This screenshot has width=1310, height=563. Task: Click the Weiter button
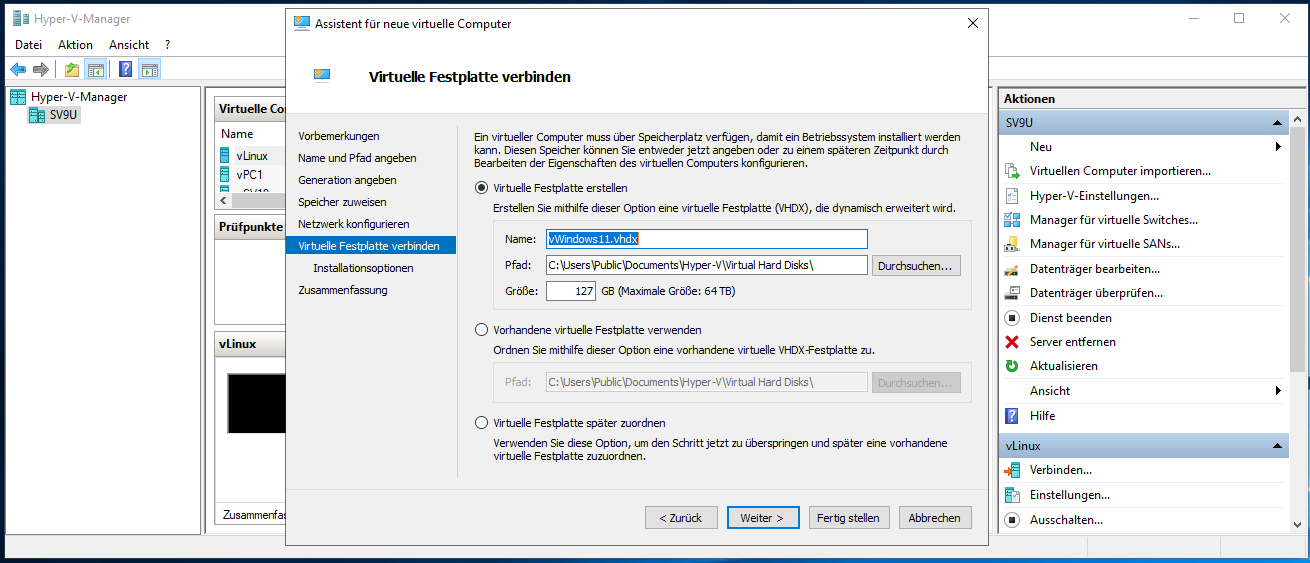[762, 518]
